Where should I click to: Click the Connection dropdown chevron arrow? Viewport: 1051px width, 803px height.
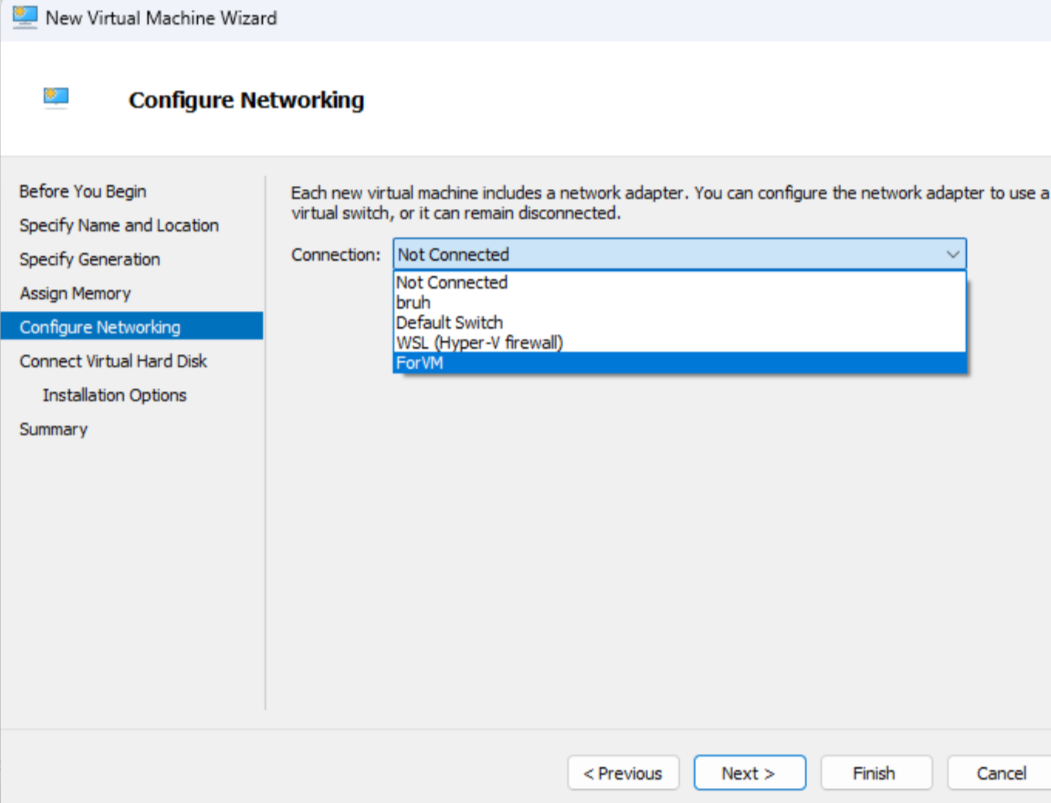[952, 255]
